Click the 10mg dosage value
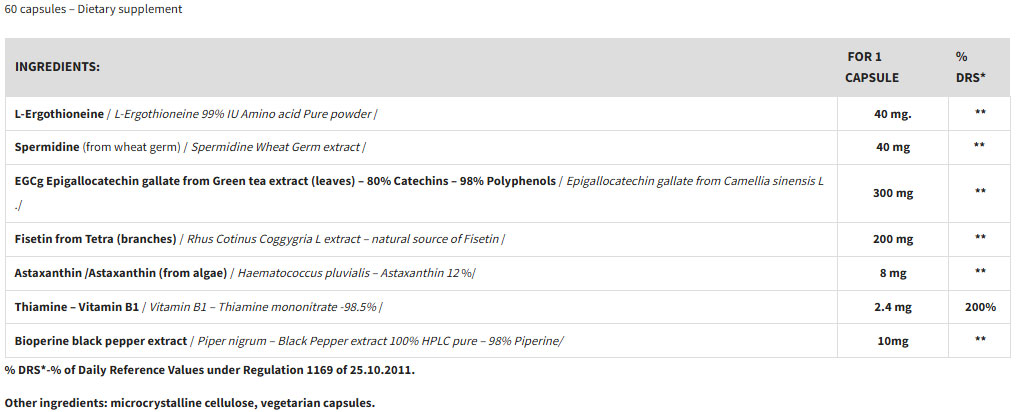 click(x=892, y=341)
